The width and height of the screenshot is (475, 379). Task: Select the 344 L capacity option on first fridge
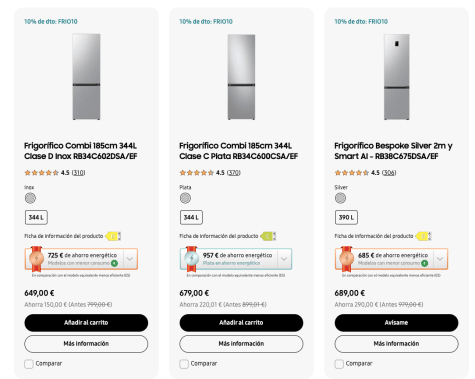click(x=36, y=218)
